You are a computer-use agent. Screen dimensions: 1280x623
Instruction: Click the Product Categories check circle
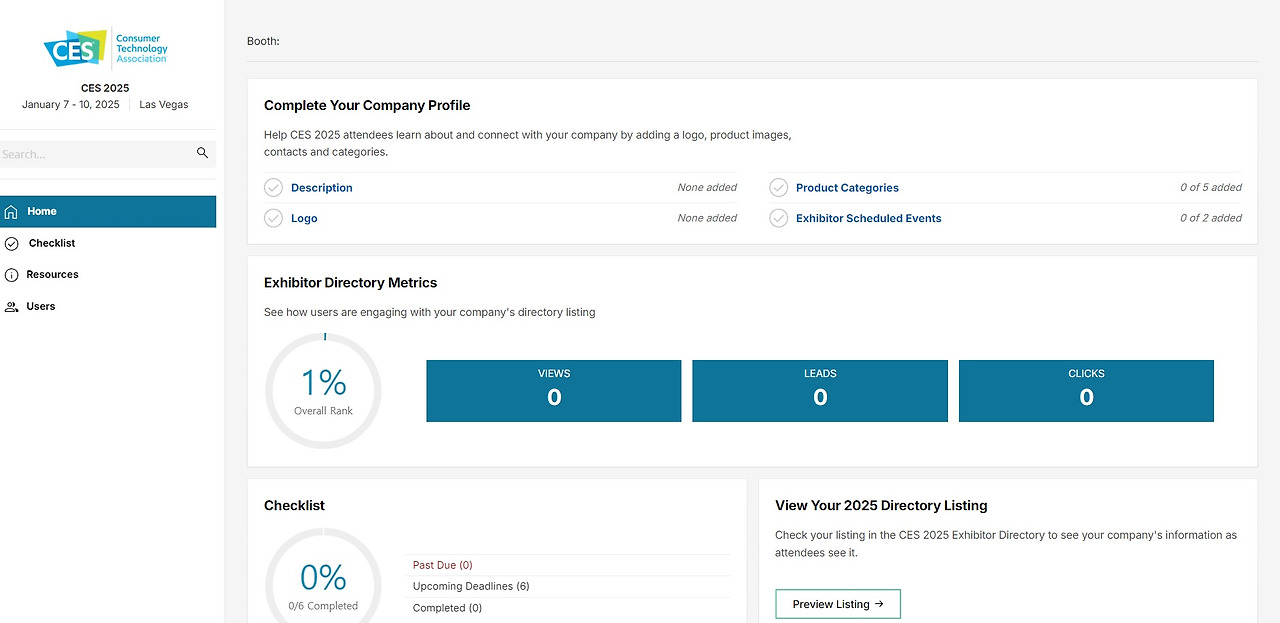[778, 188]
